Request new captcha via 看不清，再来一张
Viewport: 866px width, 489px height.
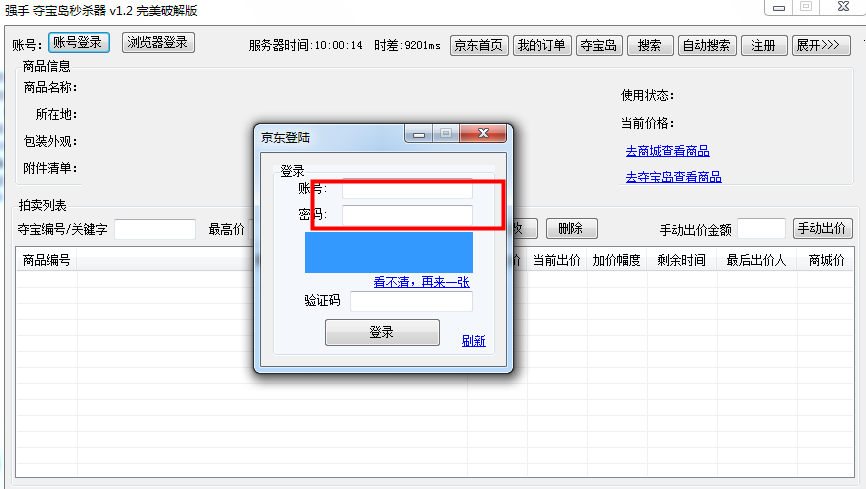pos(421,282)
